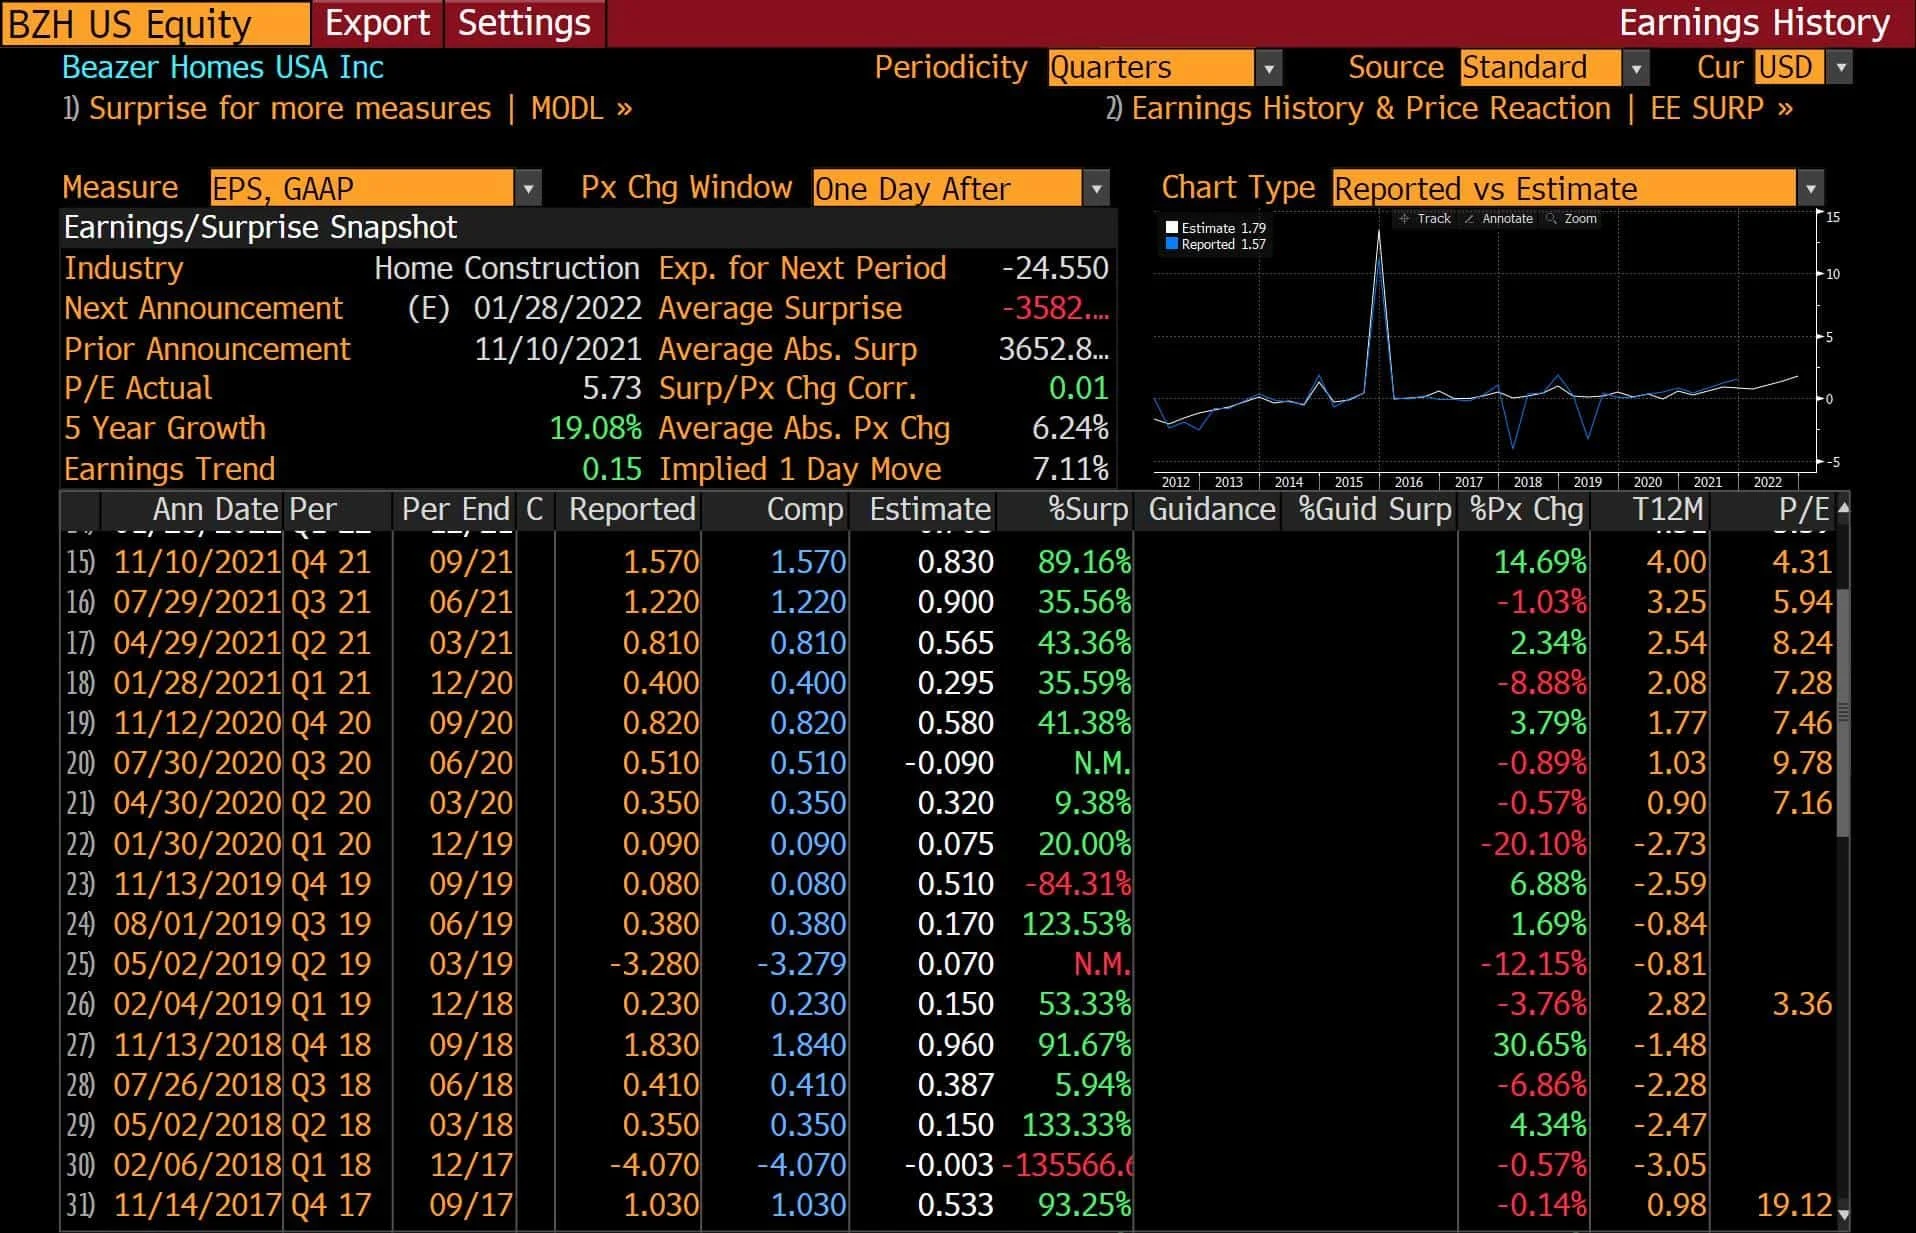Click the blue Reported legend swatch

1172,244
